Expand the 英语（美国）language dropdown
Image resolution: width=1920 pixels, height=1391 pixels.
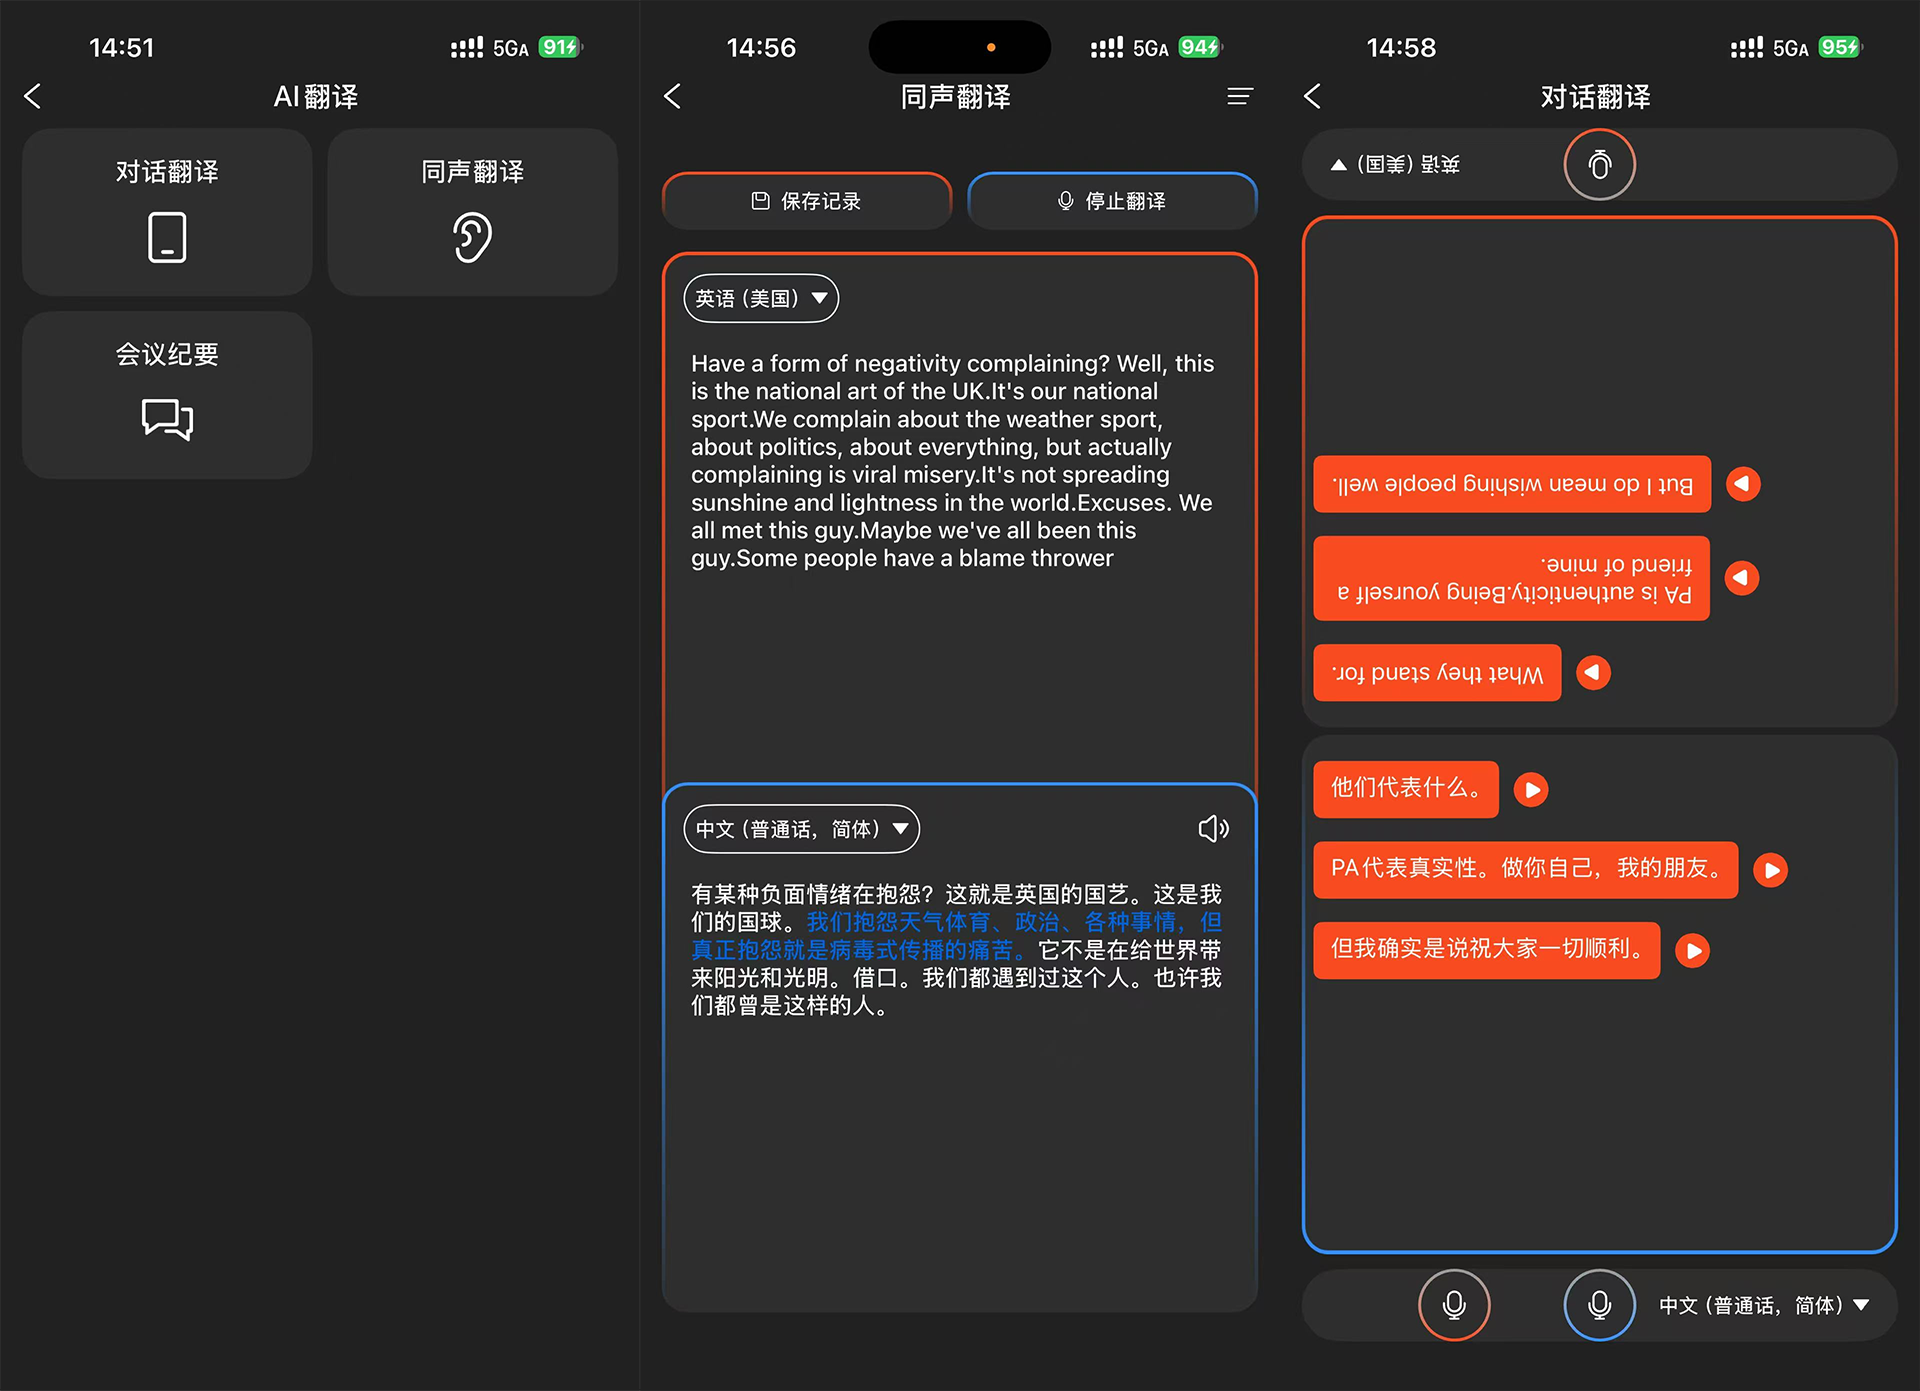point(761,298)
